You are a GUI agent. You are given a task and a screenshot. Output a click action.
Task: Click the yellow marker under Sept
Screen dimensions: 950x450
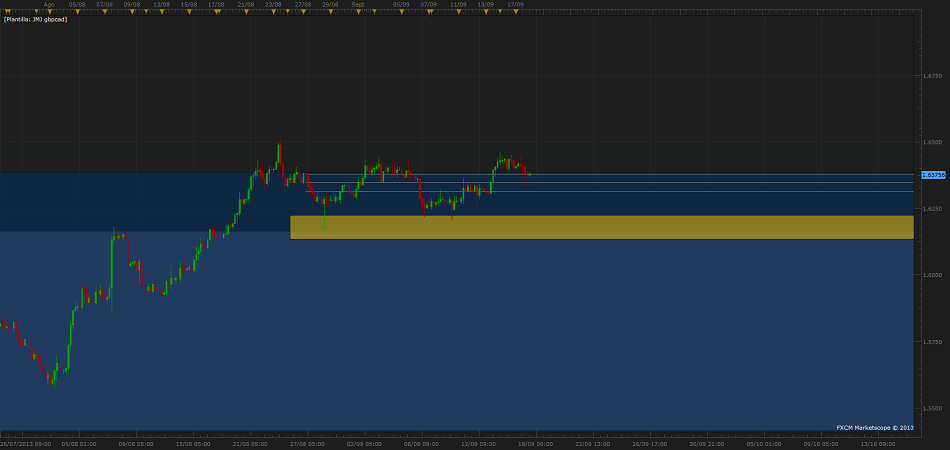click(359, 13)
